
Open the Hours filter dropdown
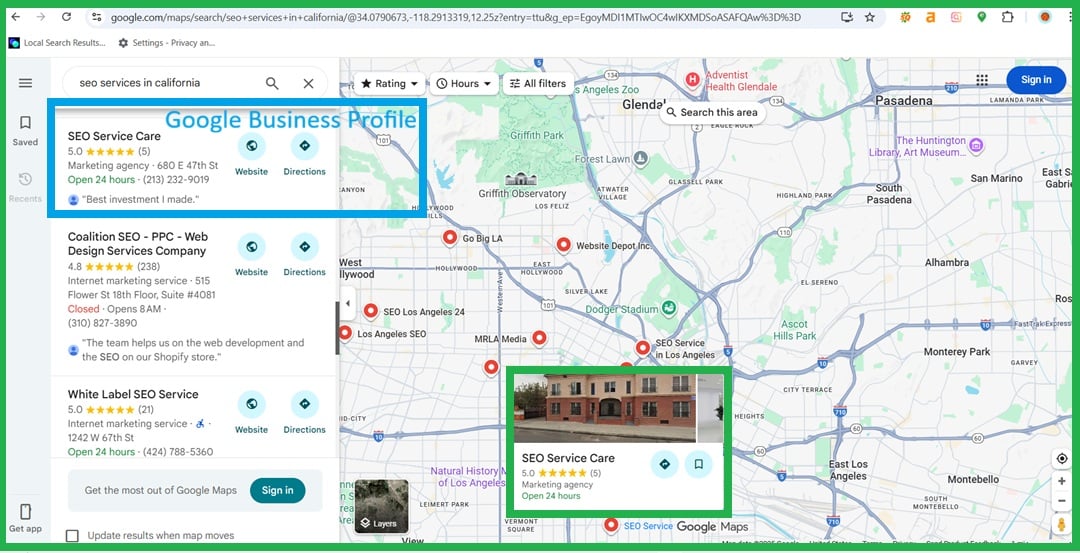(464, 84)
